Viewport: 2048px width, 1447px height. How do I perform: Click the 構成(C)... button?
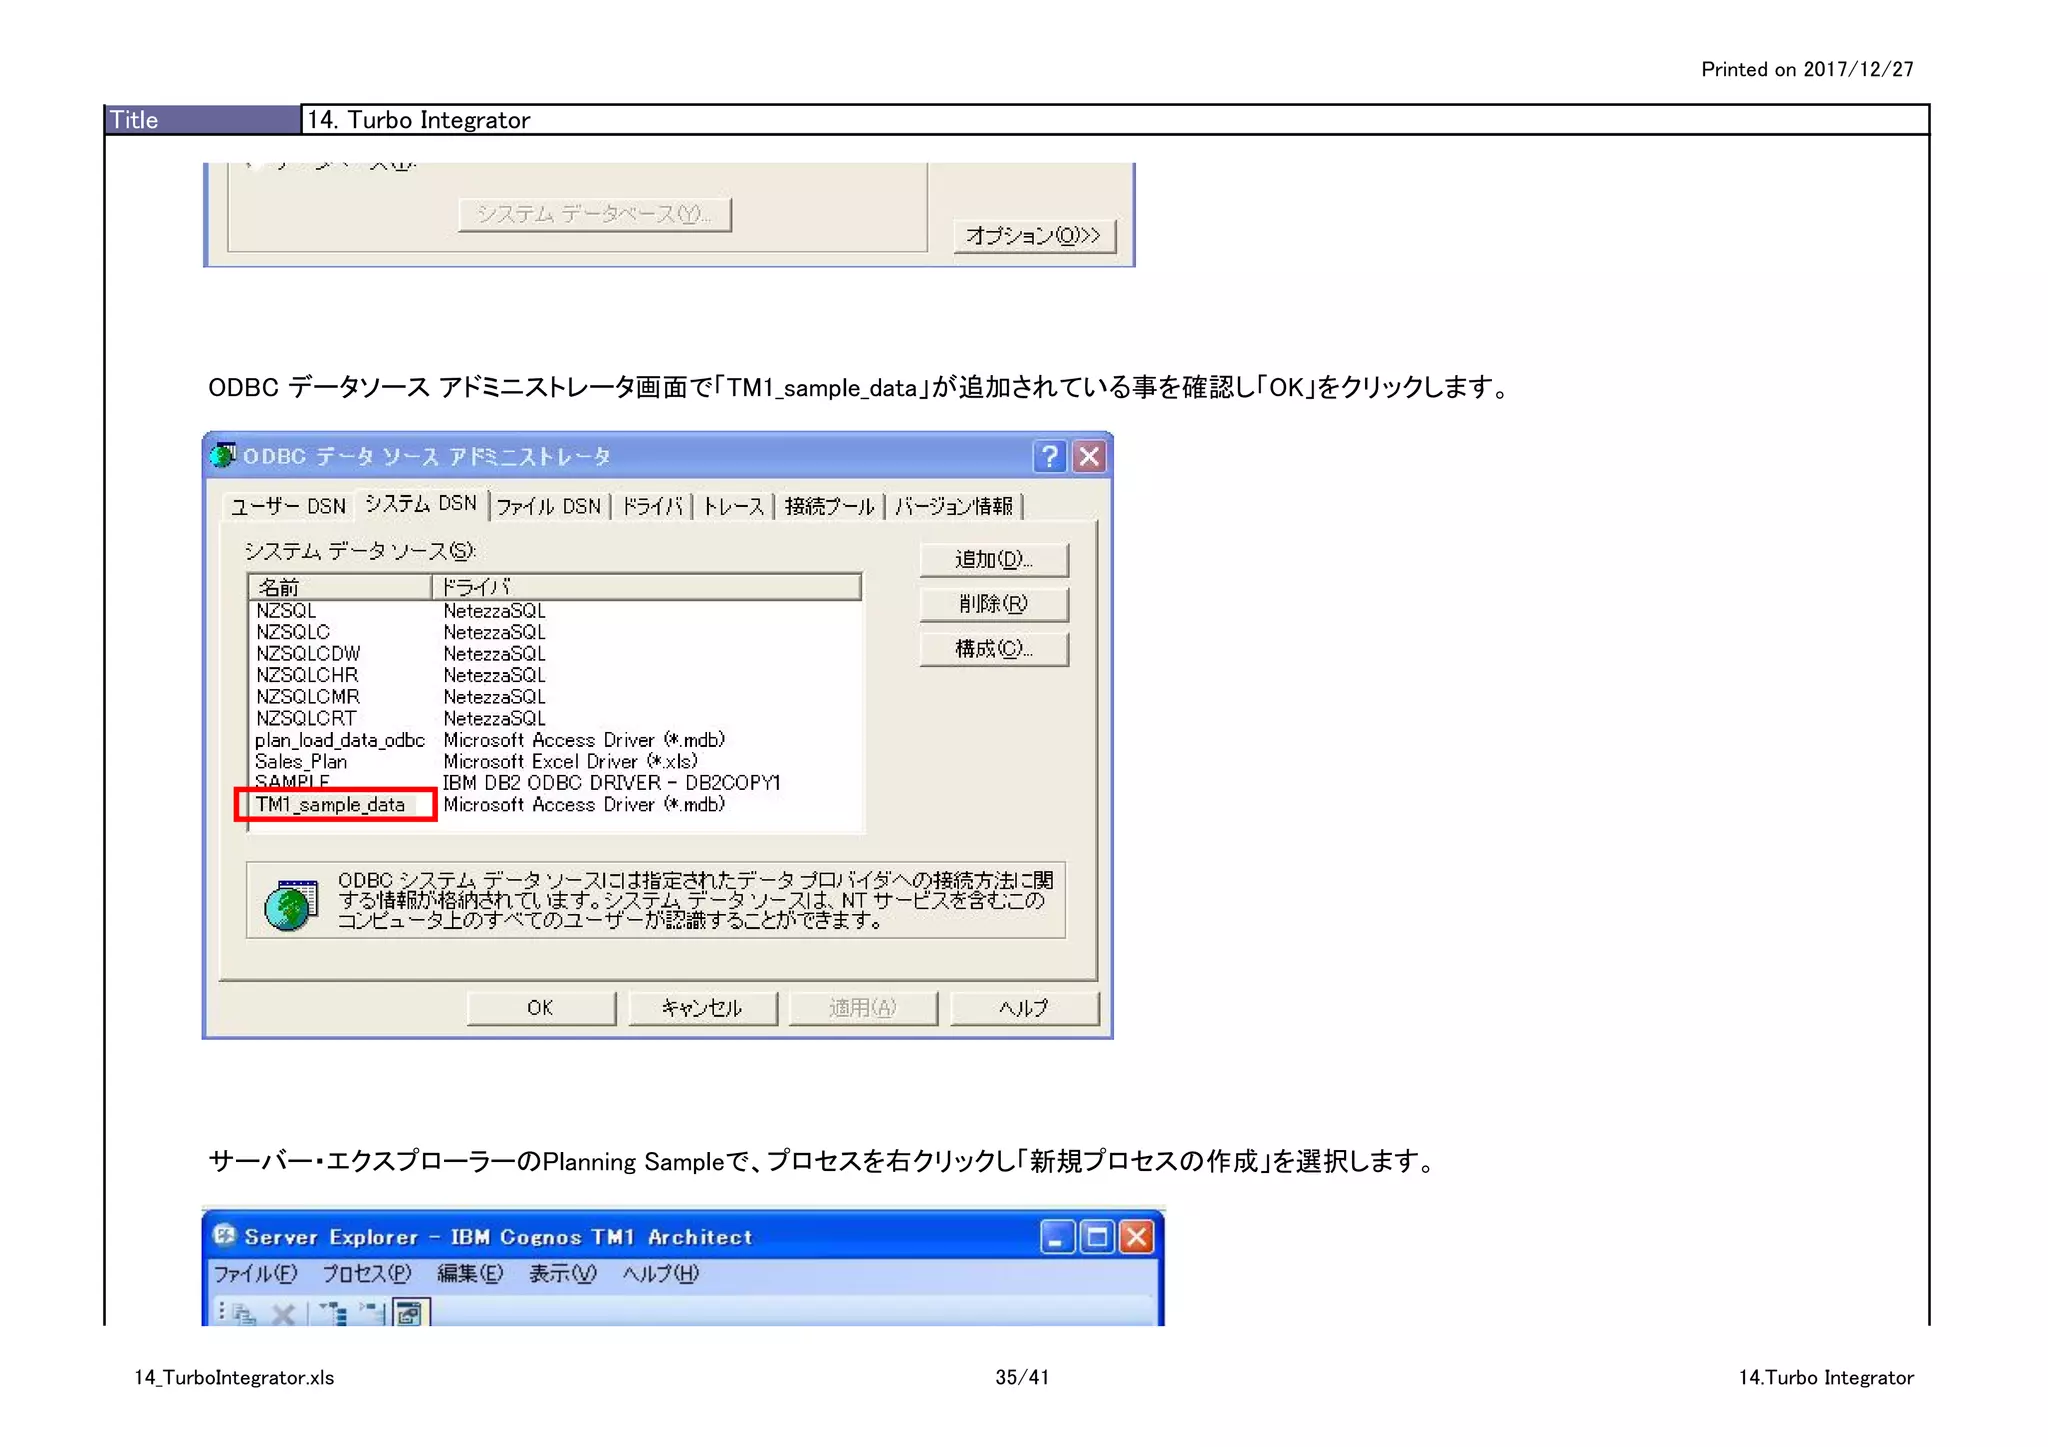pyautogui.click(x=994, y=649)
